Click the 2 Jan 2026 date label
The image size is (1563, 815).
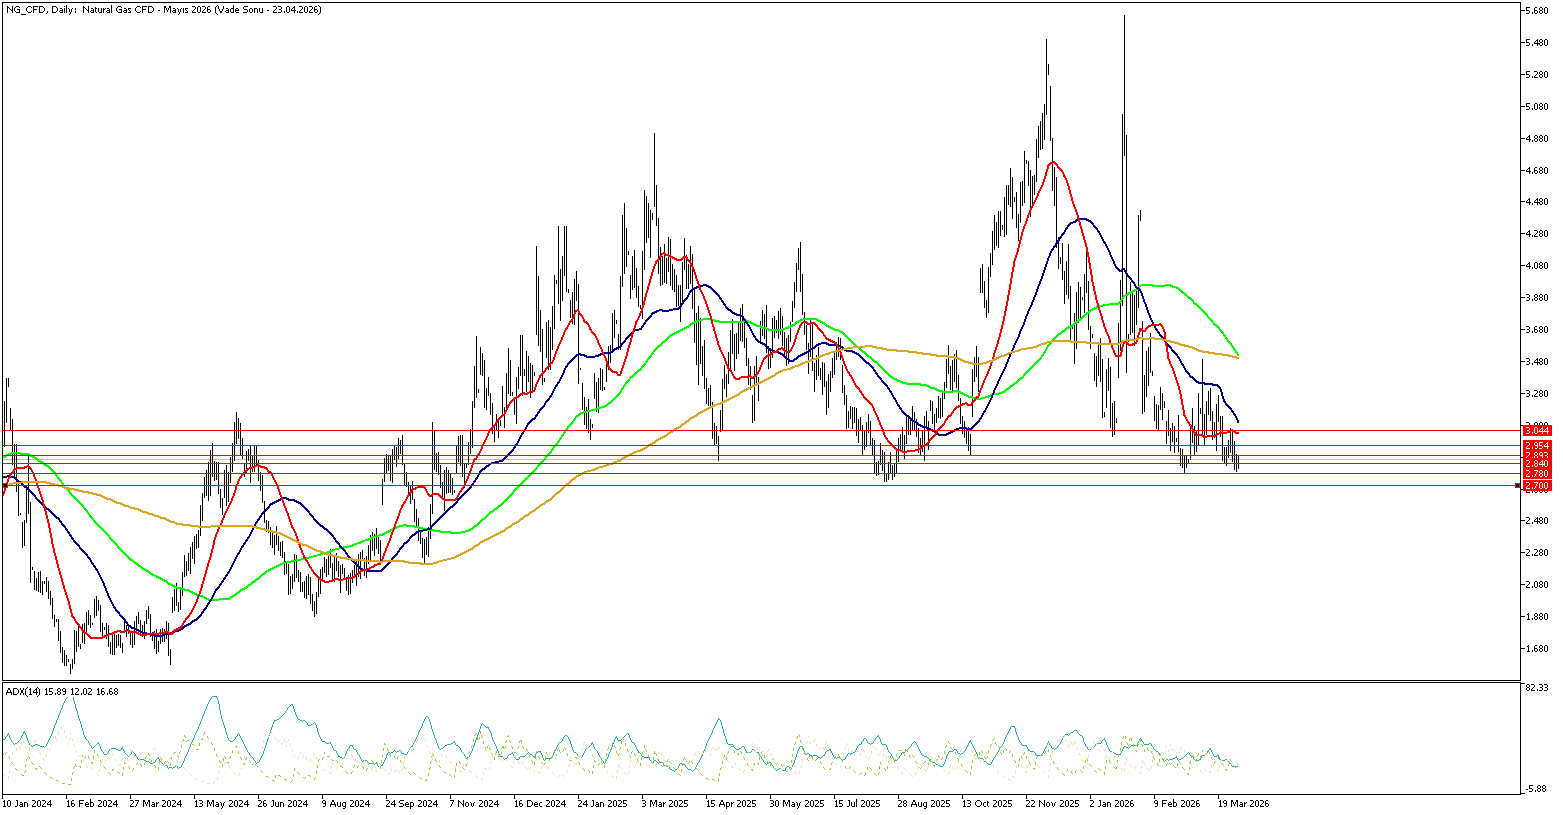pyautogui.click(x=1113, y=803)
